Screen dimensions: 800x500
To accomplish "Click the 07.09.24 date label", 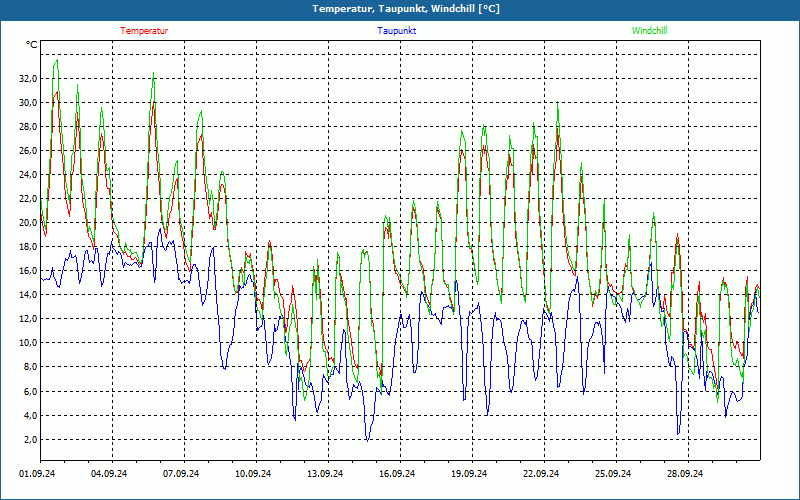I will tap(181, 473).
